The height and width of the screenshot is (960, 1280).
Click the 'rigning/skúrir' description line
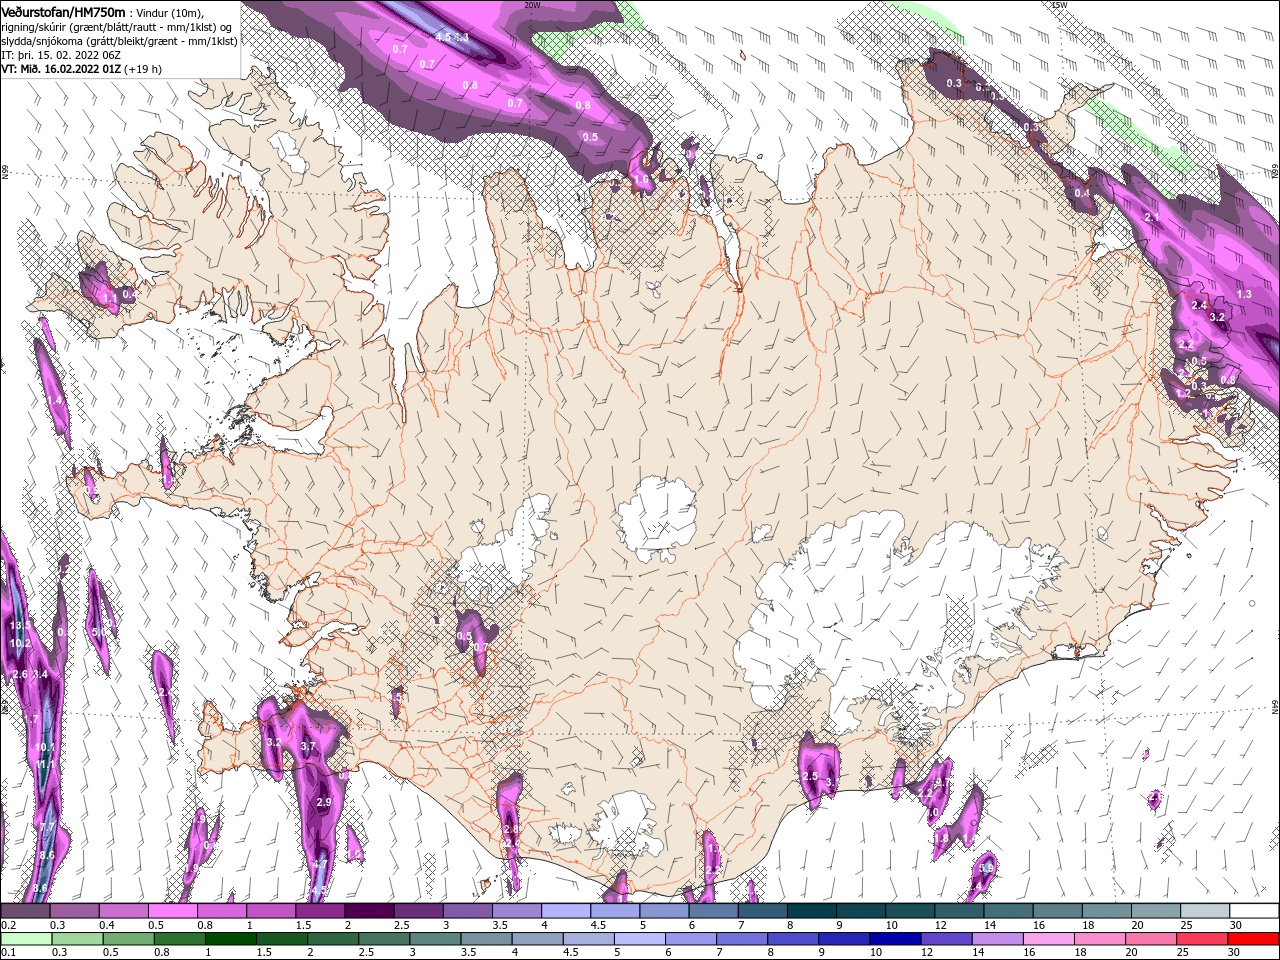[117, 26]
